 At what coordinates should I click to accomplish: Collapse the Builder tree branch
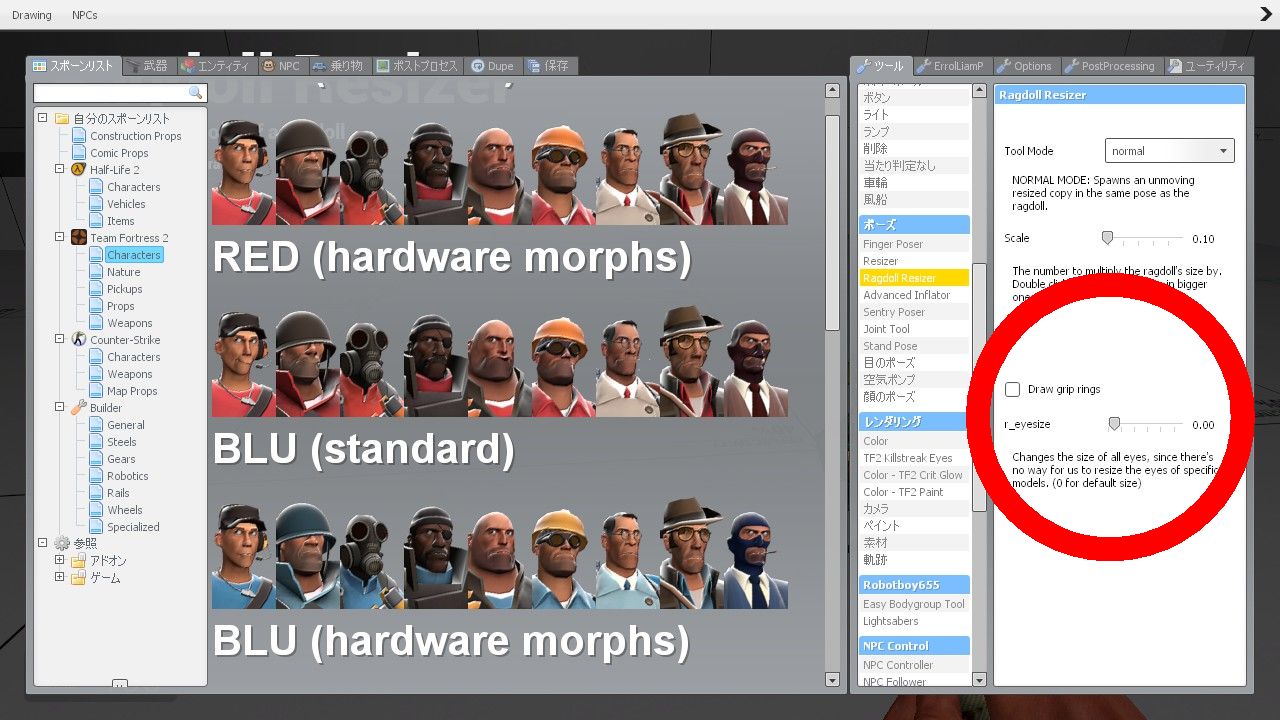[60, 407]
